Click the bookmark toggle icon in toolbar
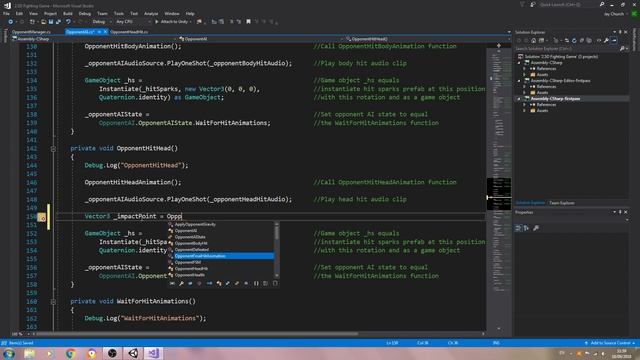This screenshot has width=640, height=360. click(248, 22)
